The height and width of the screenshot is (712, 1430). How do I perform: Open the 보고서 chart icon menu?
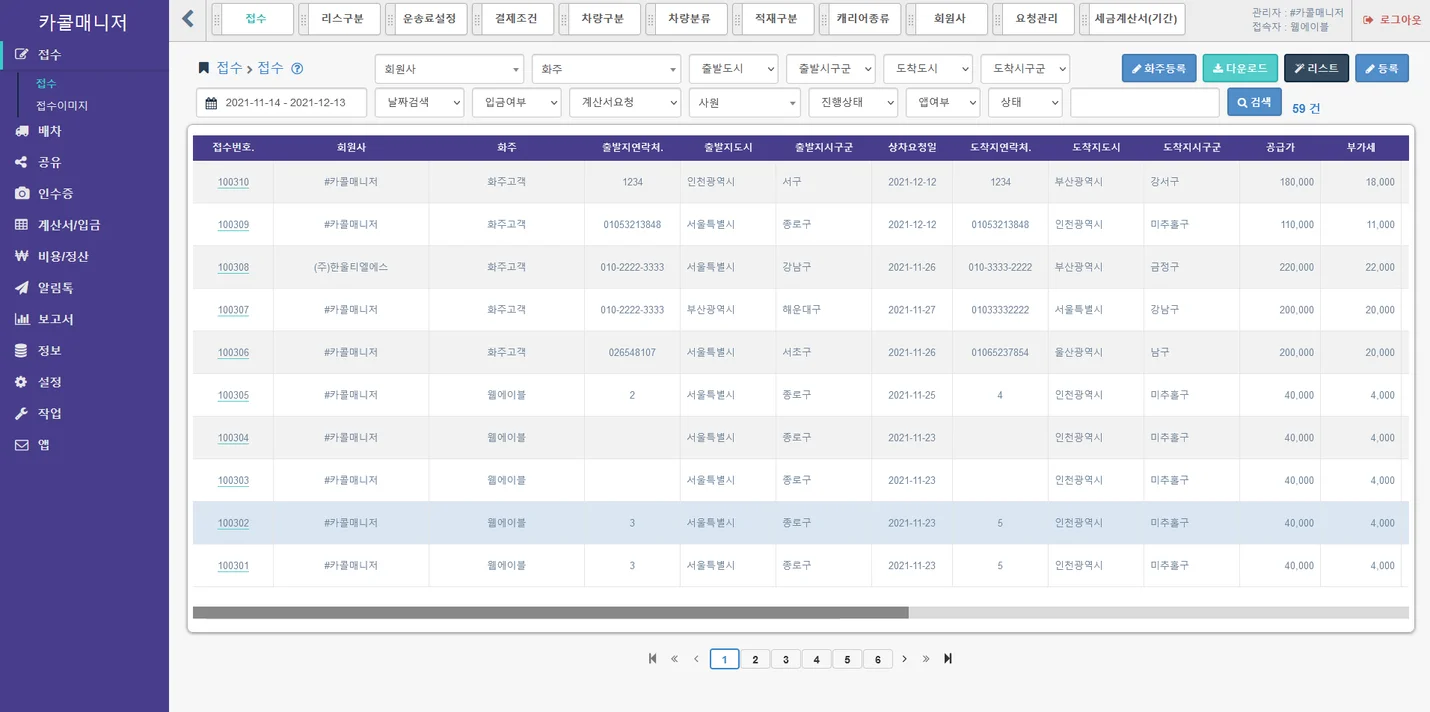pos(55,320)
